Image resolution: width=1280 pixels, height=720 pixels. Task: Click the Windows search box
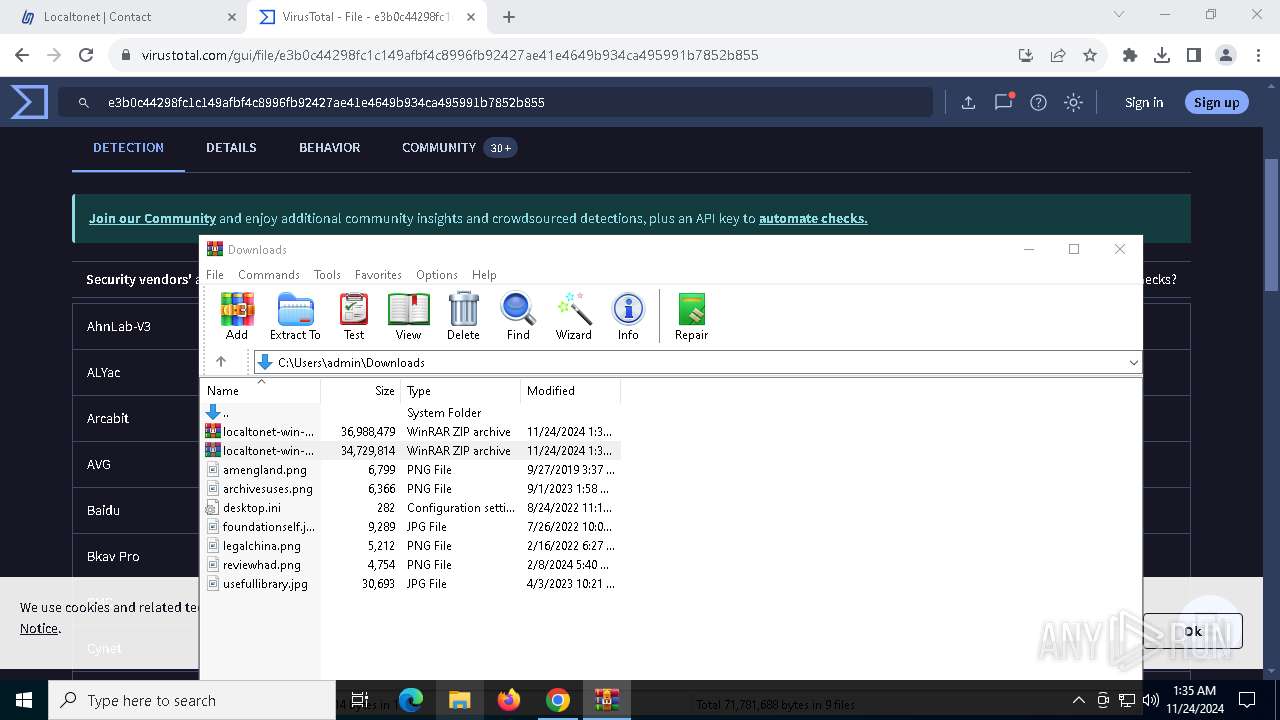coord(192,700)
